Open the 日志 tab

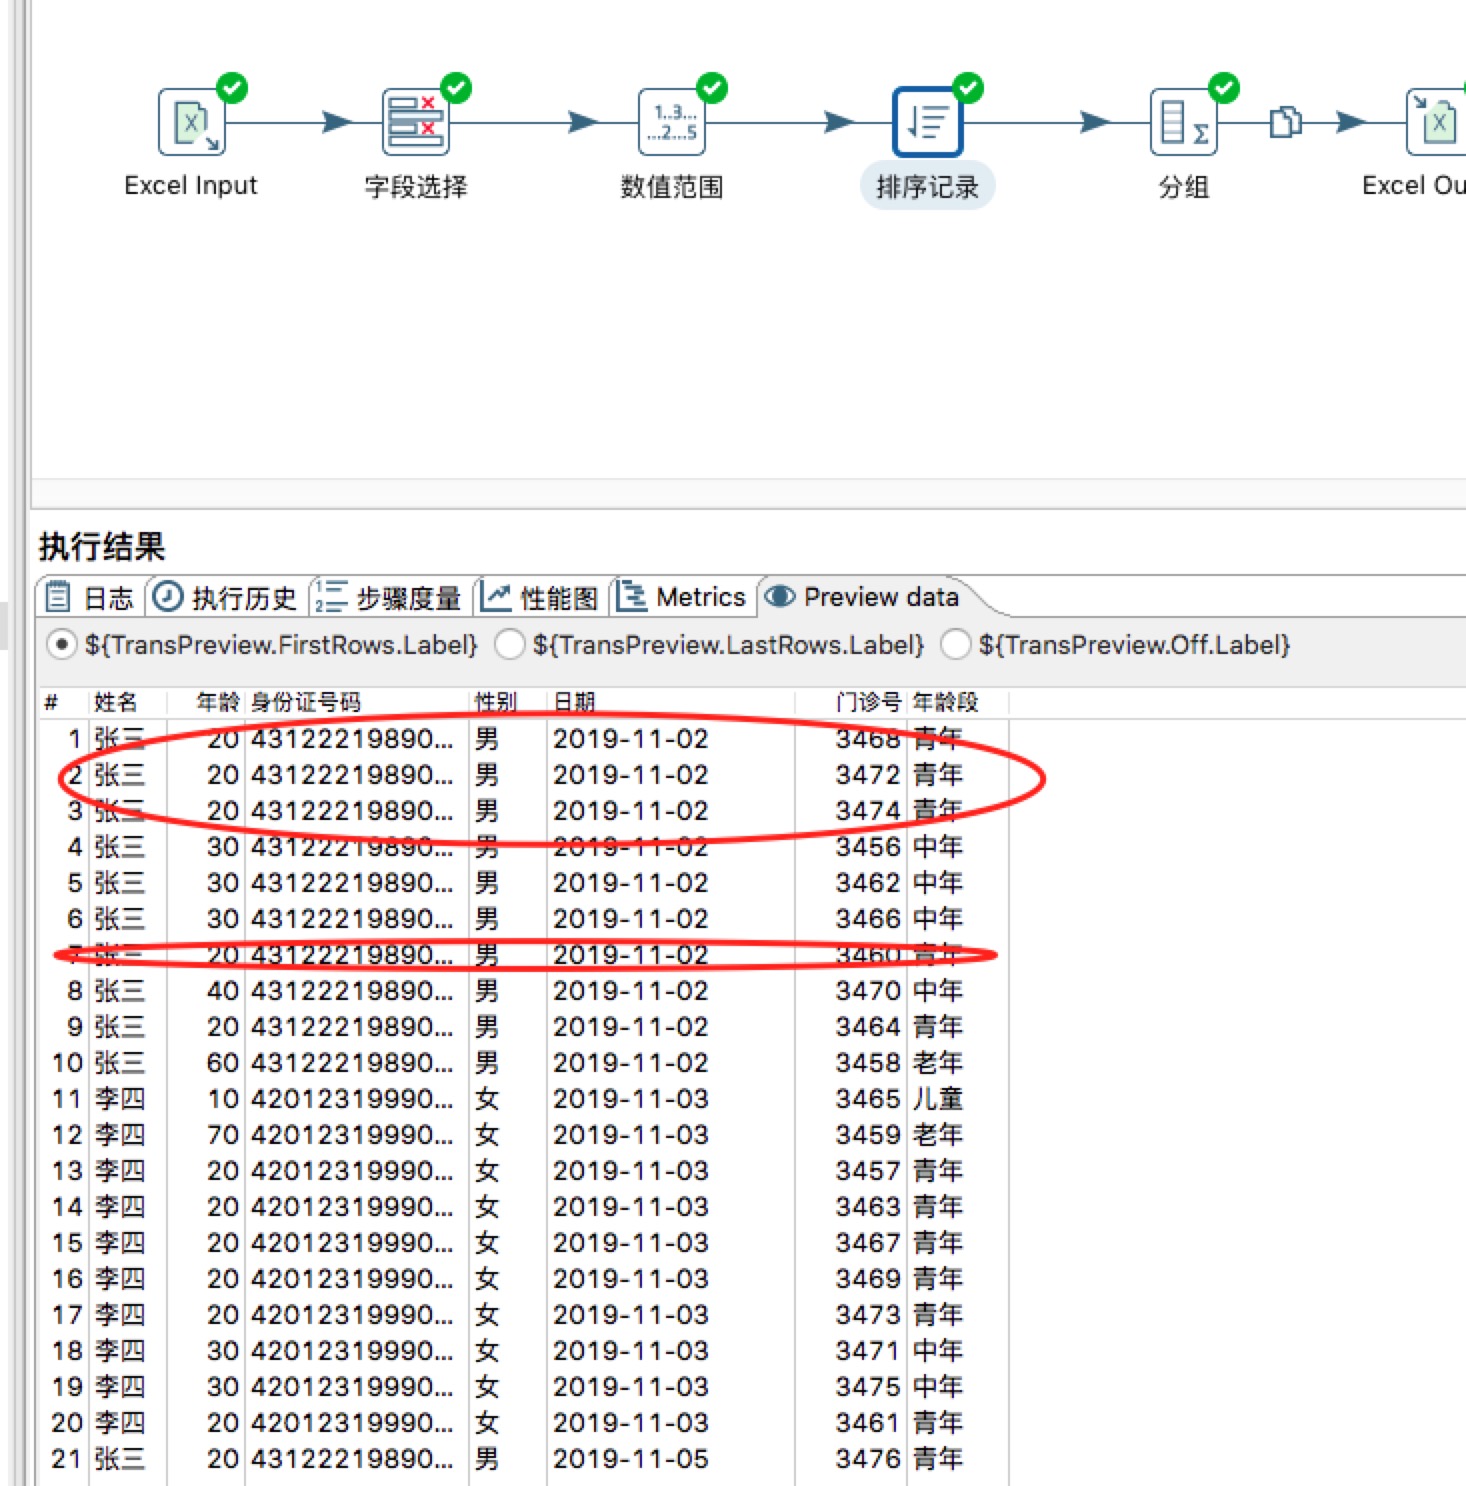pos(92,597)
